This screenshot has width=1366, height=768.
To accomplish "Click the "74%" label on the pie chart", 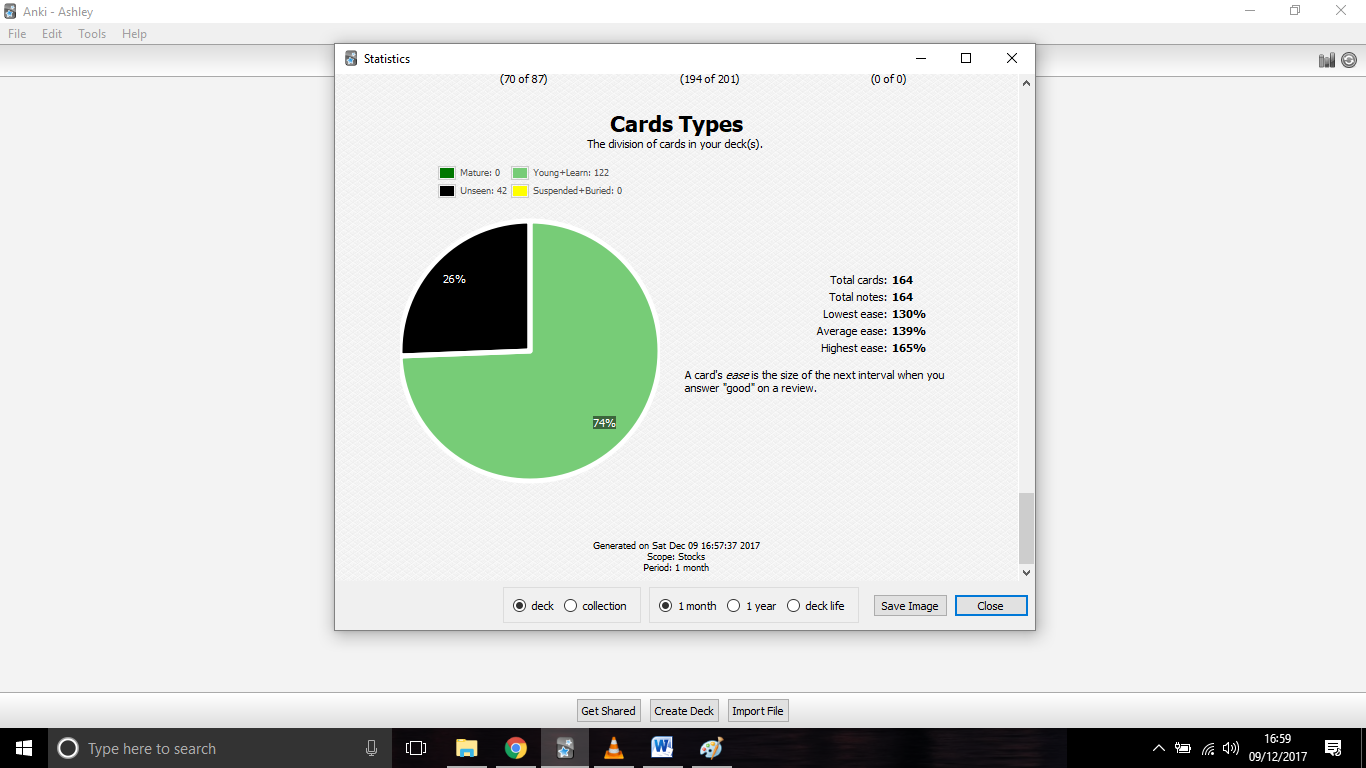I will (604, 423).
